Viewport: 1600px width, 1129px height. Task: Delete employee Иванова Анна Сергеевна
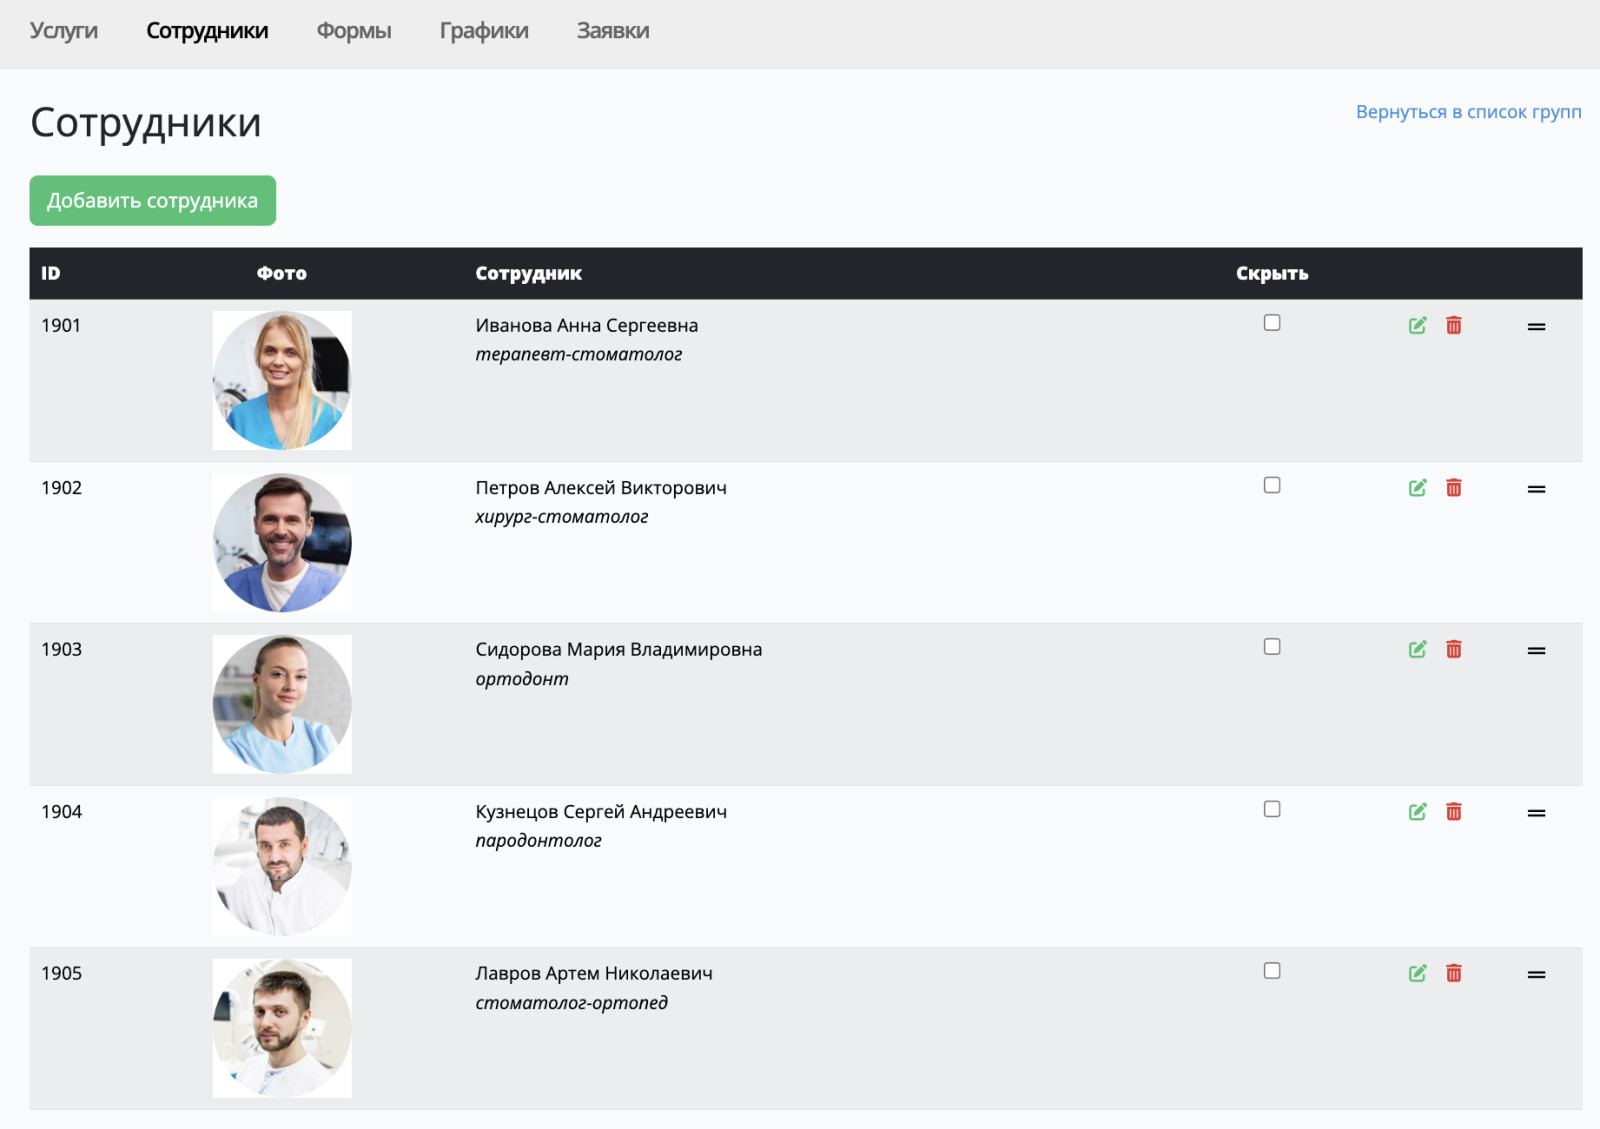coord(1454,325)
